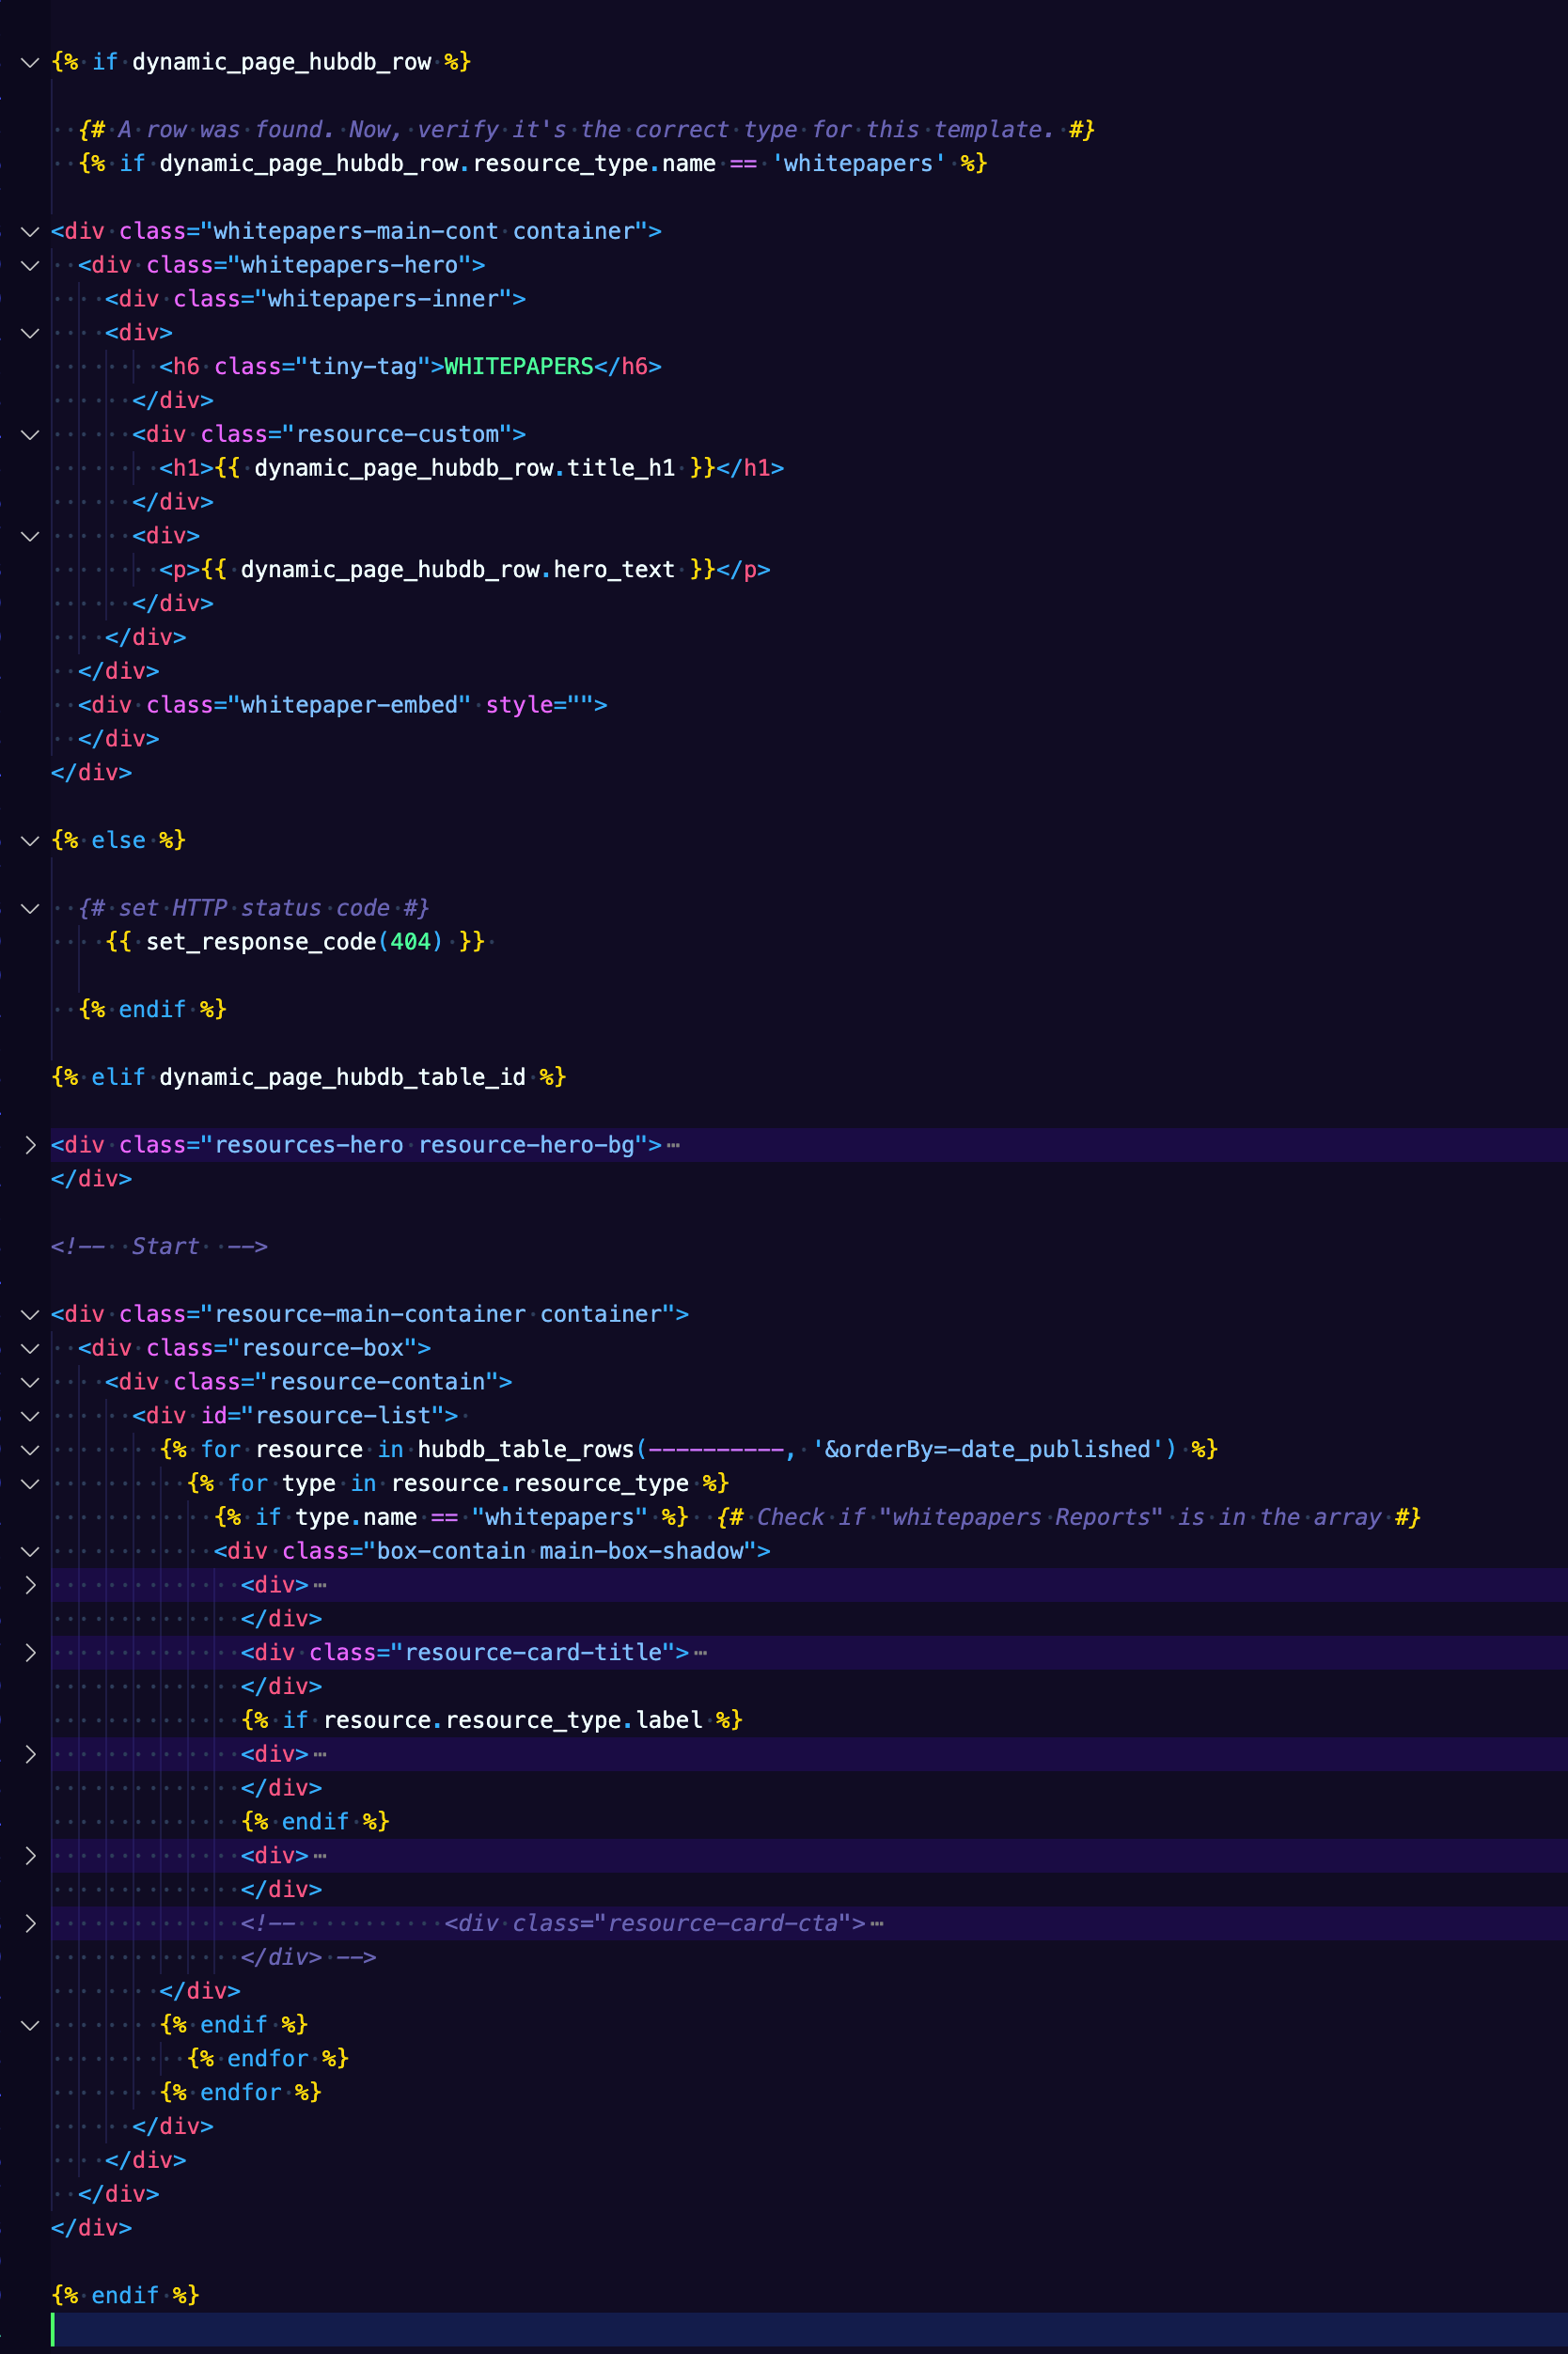Click the WHITEPAPERS text inside the h6 tag
Screen dimensions: 1568x2354
pyautogui.click(x=518, y=367)
